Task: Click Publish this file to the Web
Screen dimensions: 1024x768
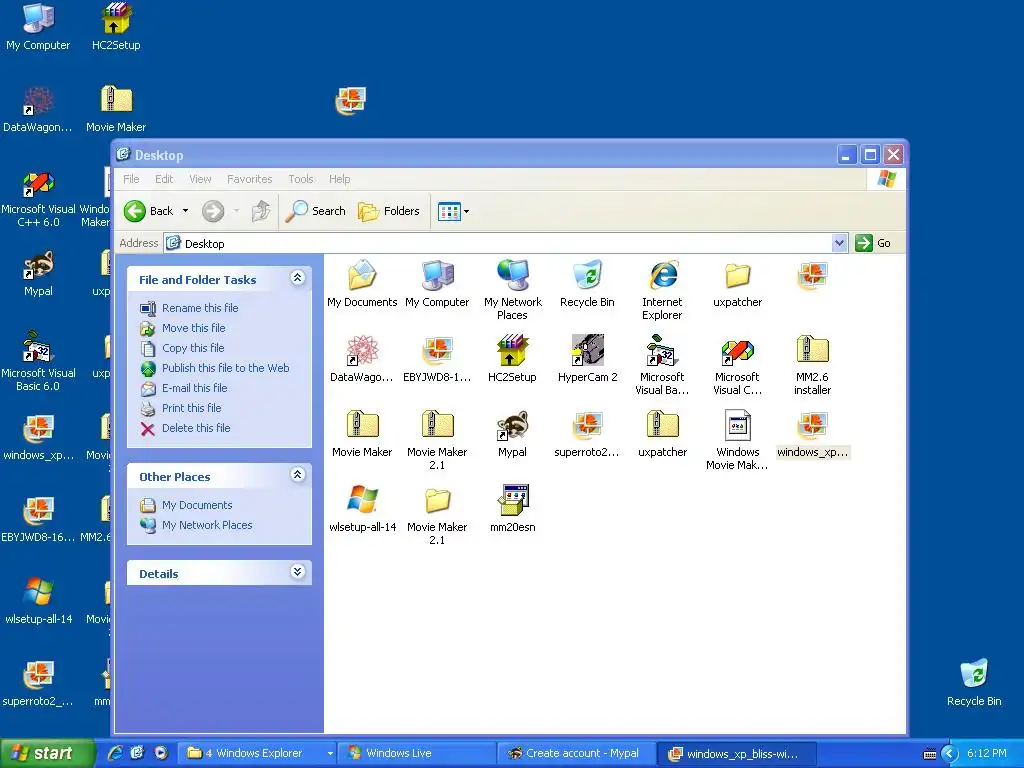Action: [225, 368]
